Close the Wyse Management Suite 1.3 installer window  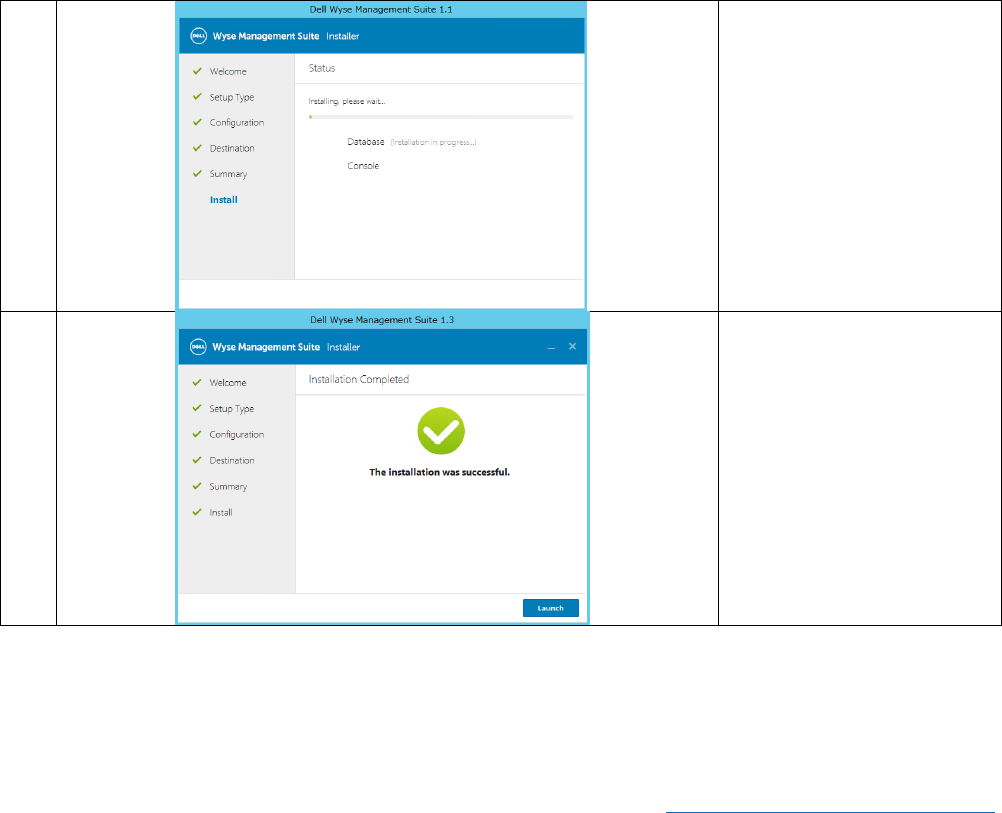point(573,346)
